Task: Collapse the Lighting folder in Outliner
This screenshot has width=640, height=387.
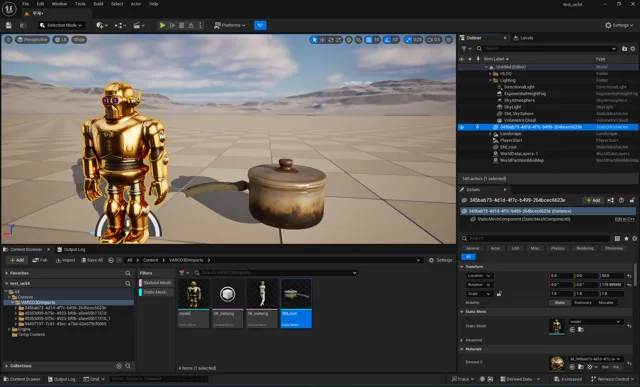Action: point(490,80)
